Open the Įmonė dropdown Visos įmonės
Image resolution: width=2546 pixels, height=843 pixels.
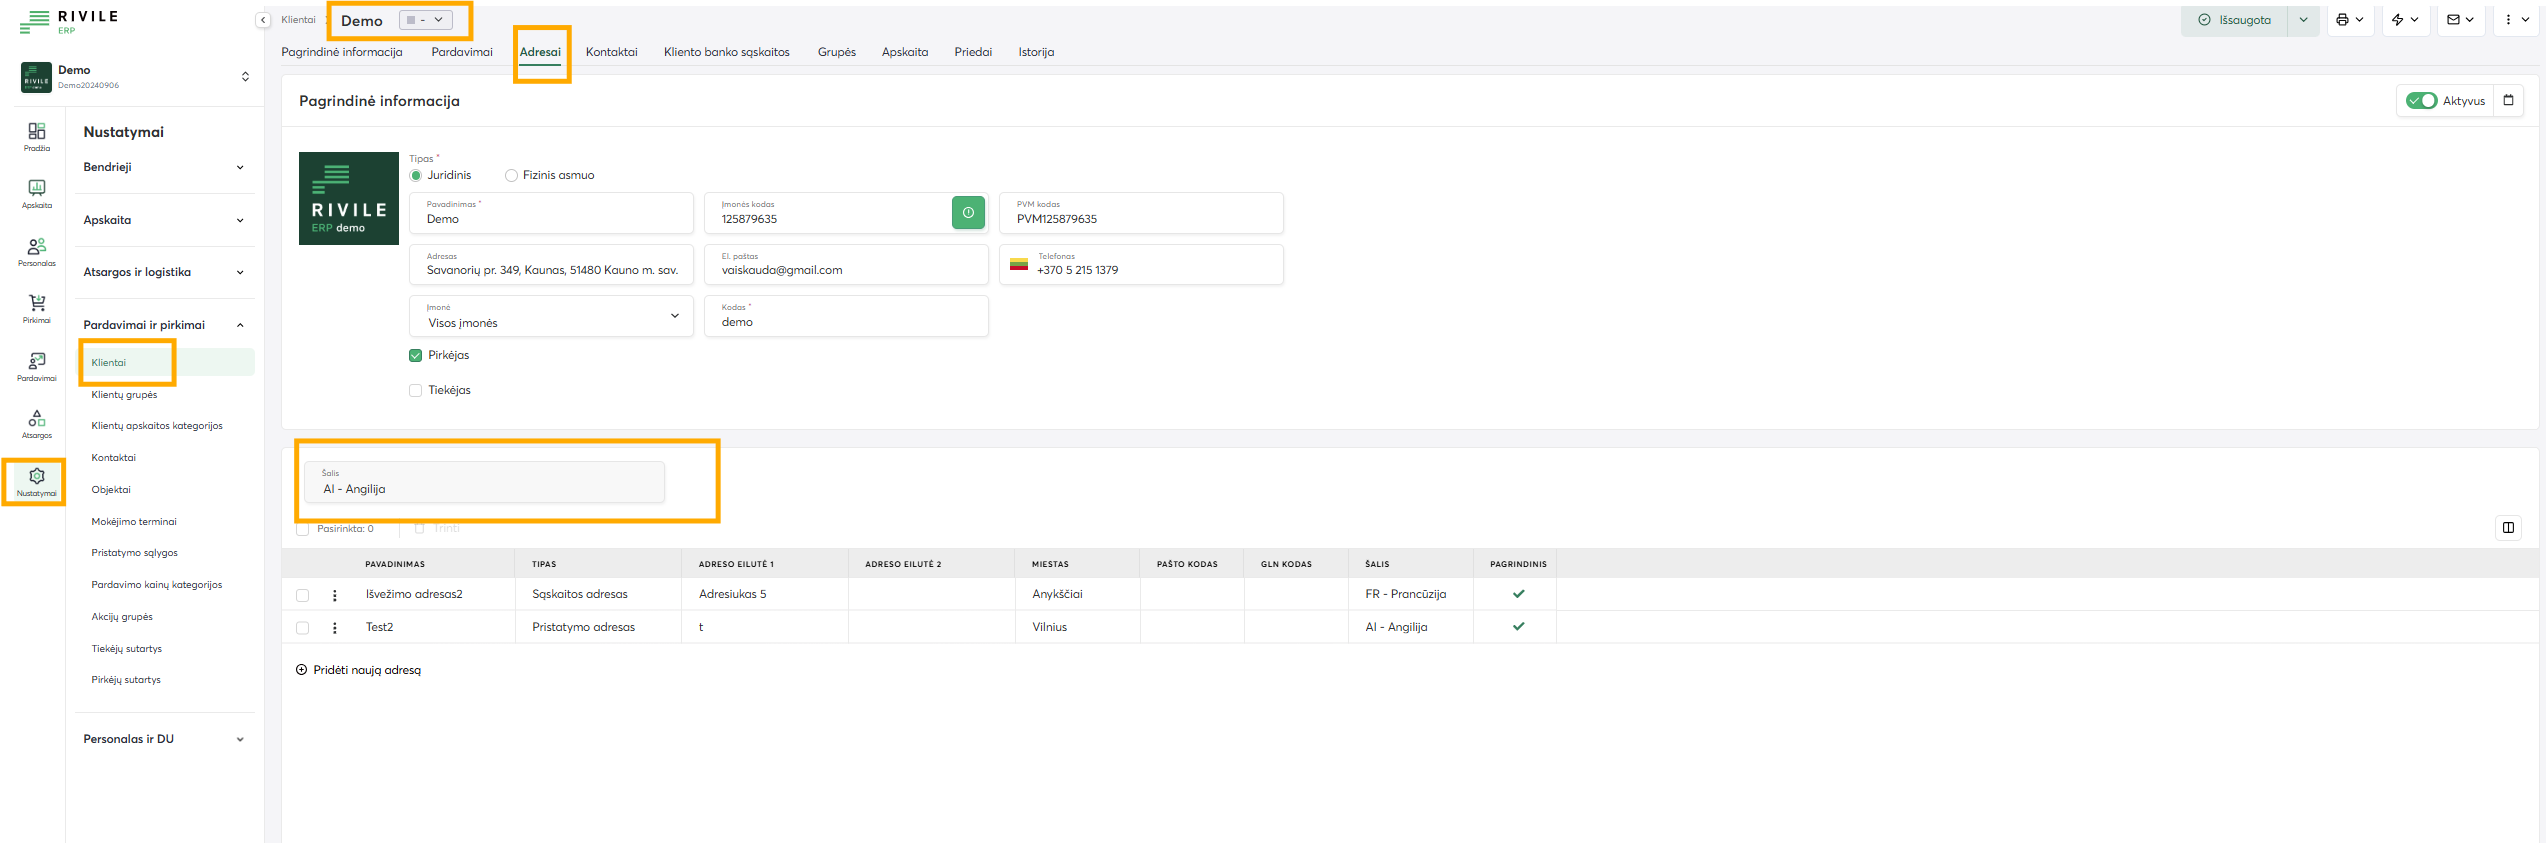point(551,317)
